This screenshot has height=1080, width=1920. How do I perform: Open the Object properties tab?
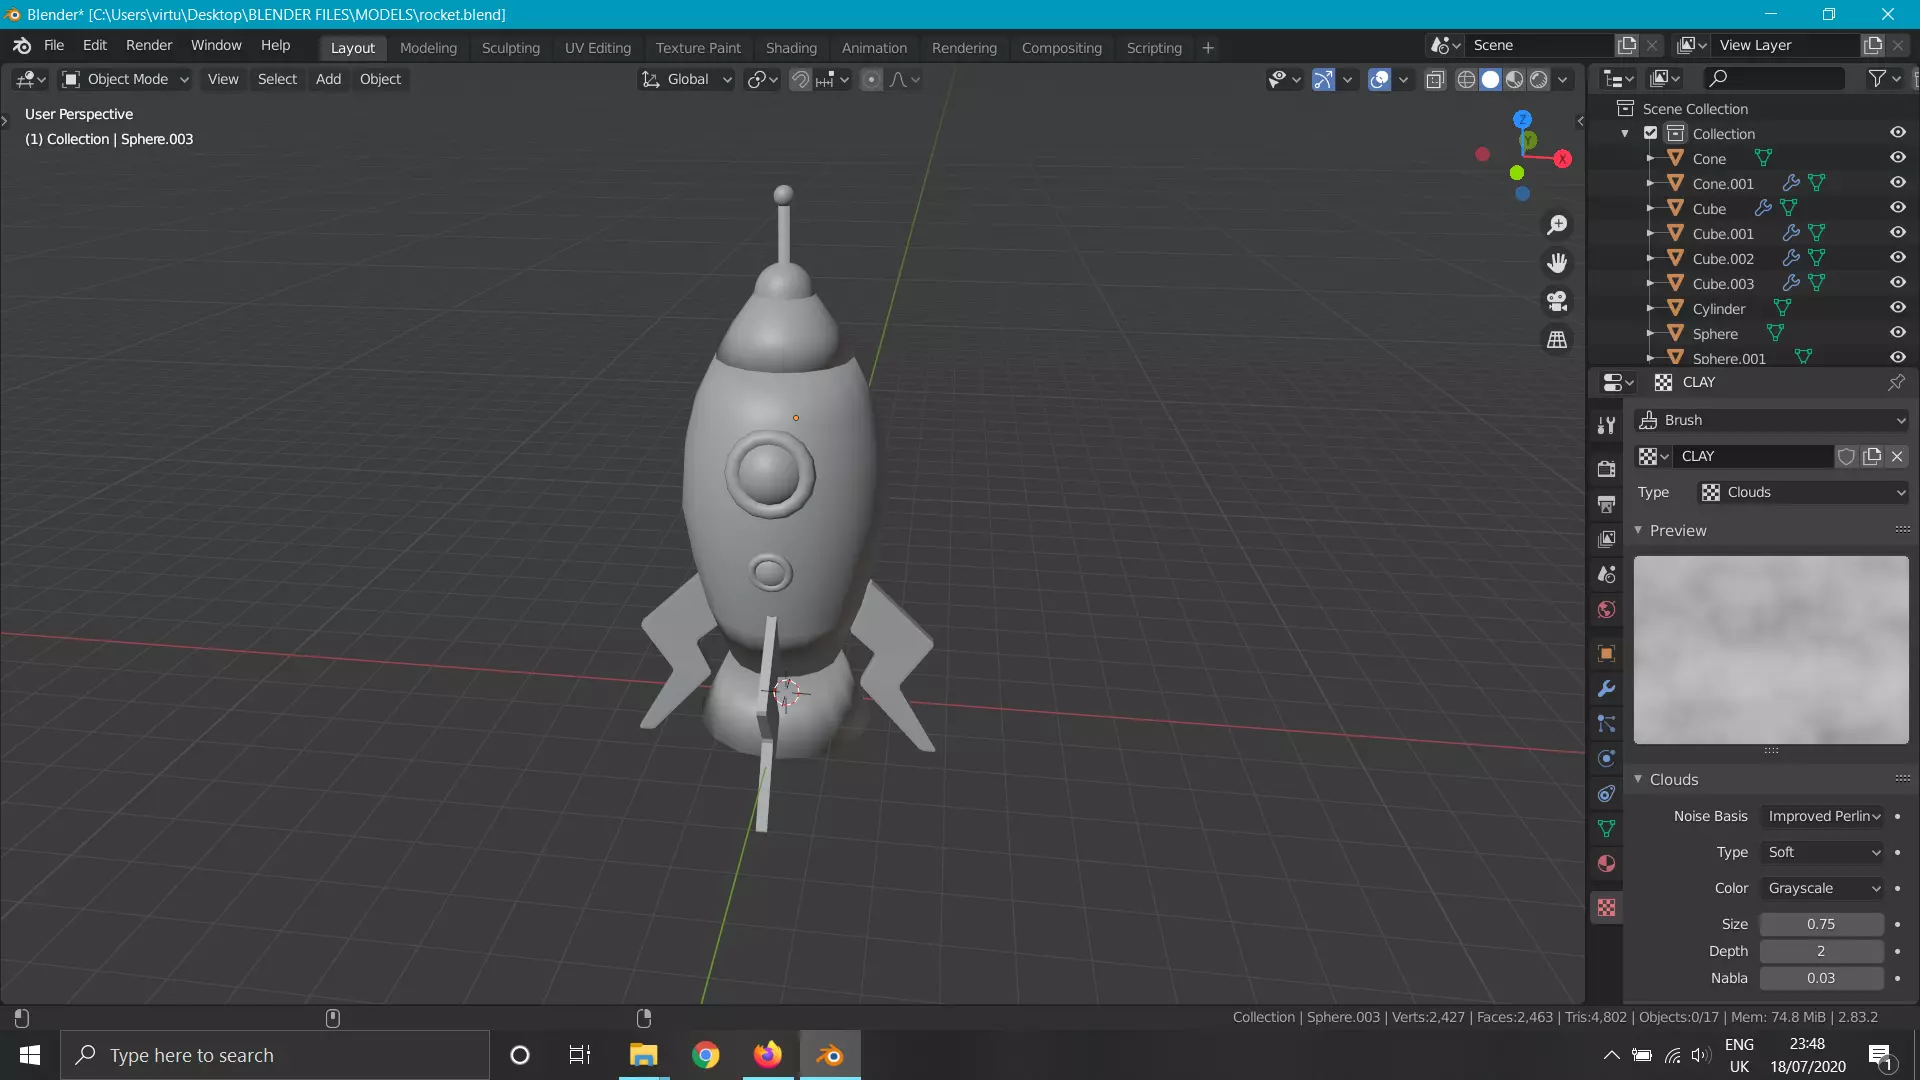[x=1606, y=654]
